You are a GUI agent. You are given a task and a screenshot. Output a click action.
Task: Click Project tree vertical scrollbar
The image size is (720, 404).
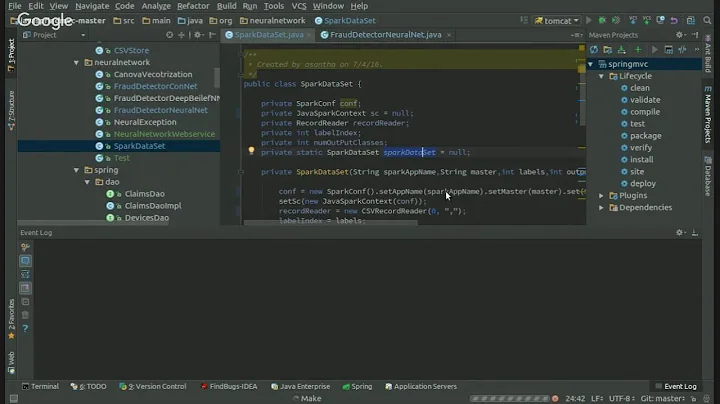[x=217, y=78]
